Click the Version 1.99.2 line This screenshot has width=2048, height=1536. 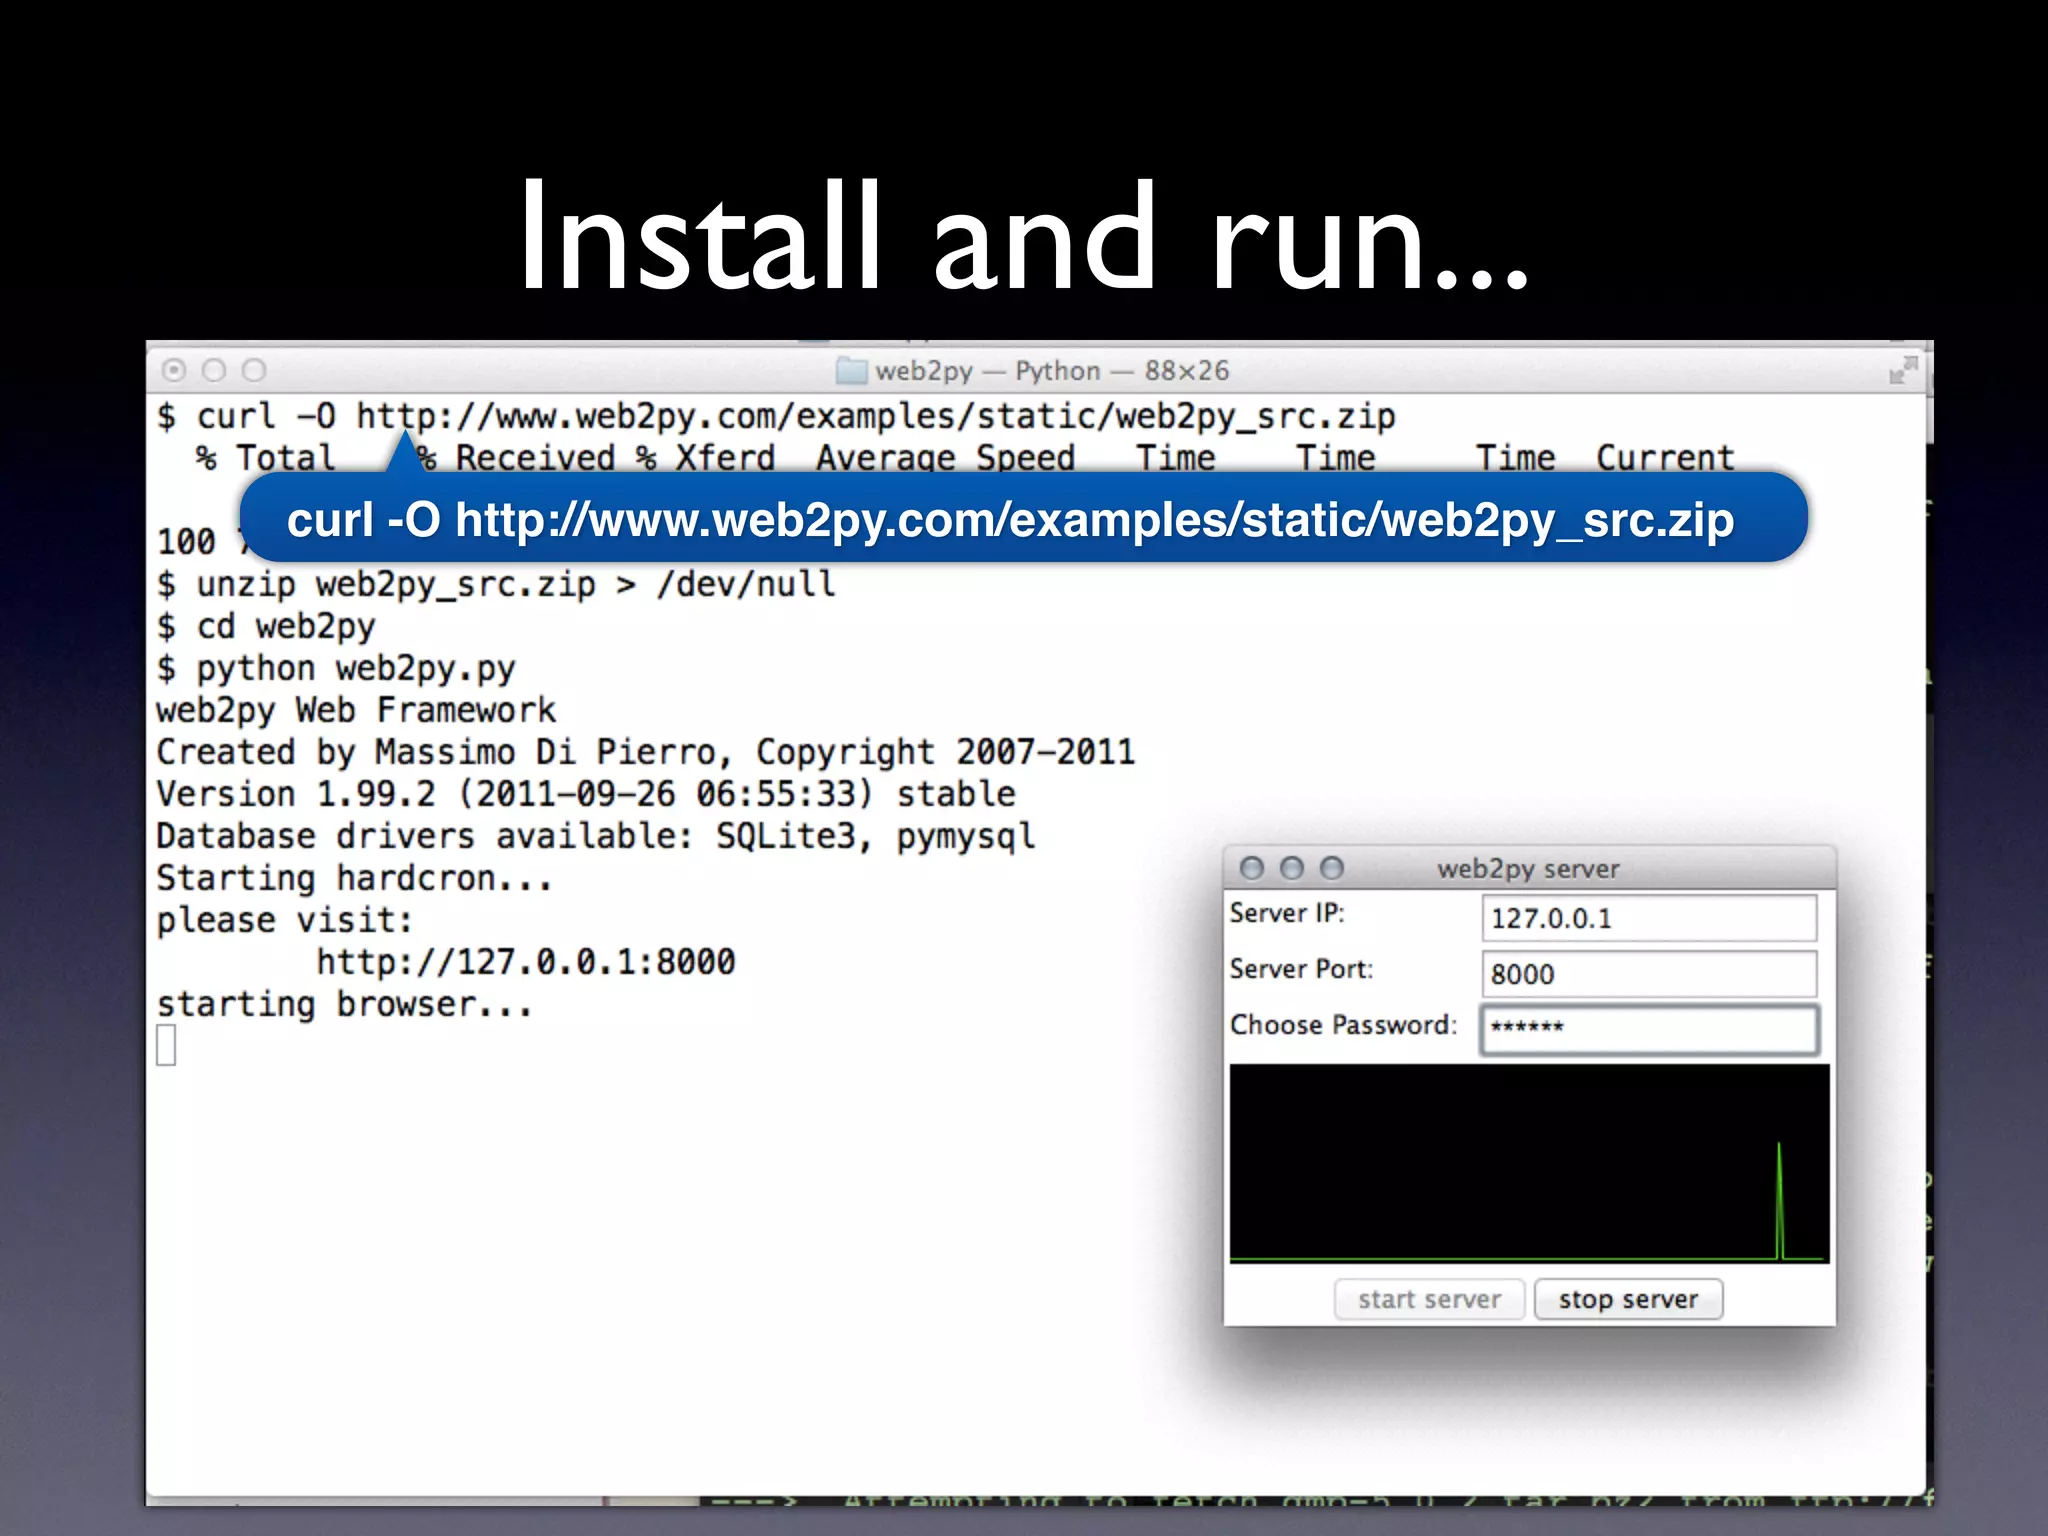(x=586, y=794)
